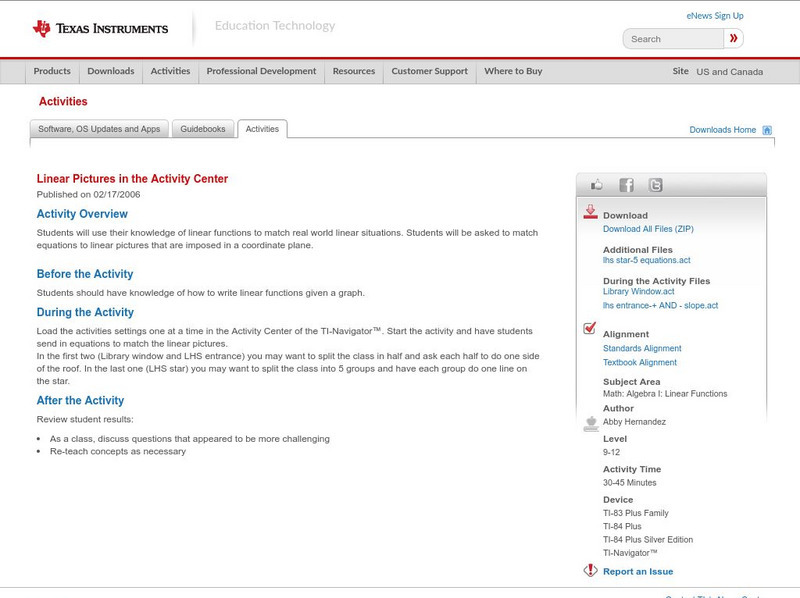This screenshot has height=598, width=800.
Task: Open the Products menu
Action: tap(52, 72)
